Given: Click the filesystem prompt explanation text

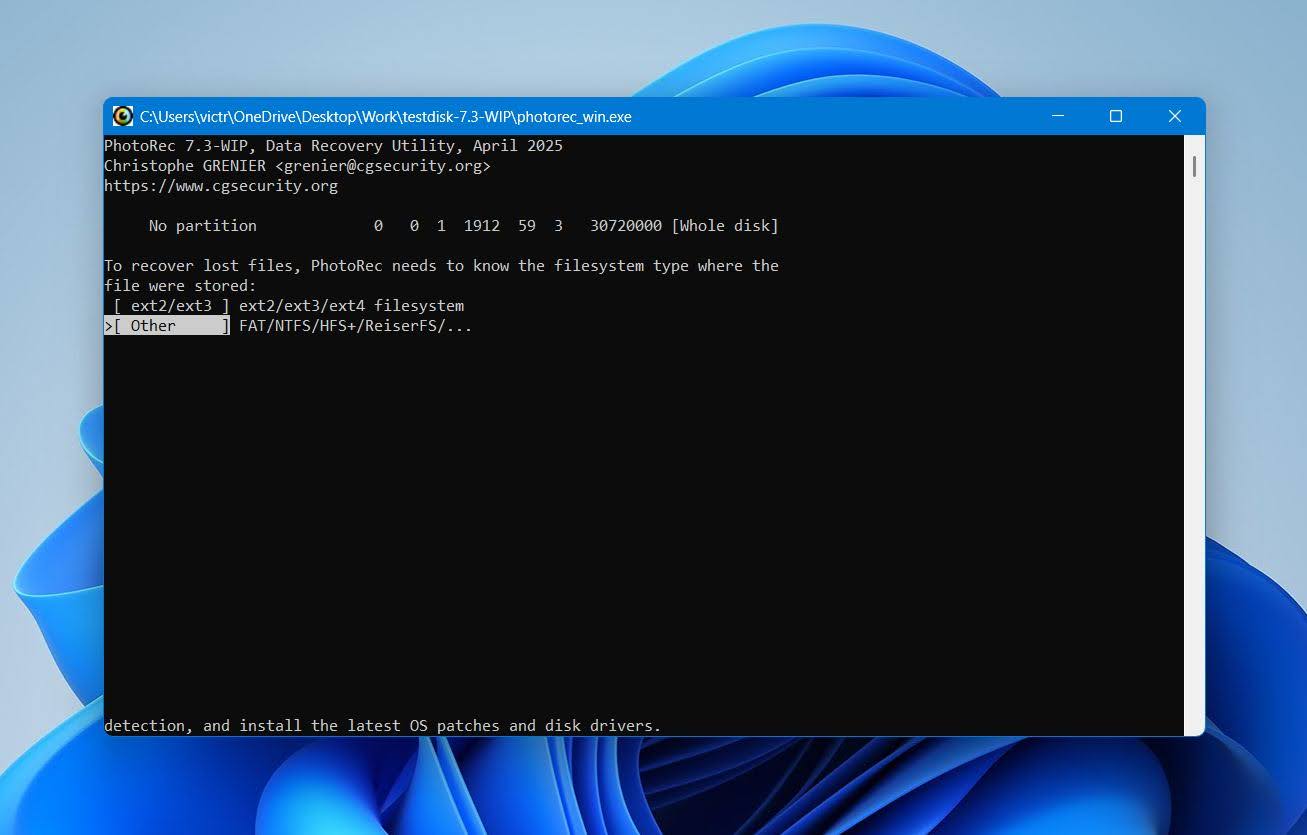Looking at the screenshot, I should point(440,265).
